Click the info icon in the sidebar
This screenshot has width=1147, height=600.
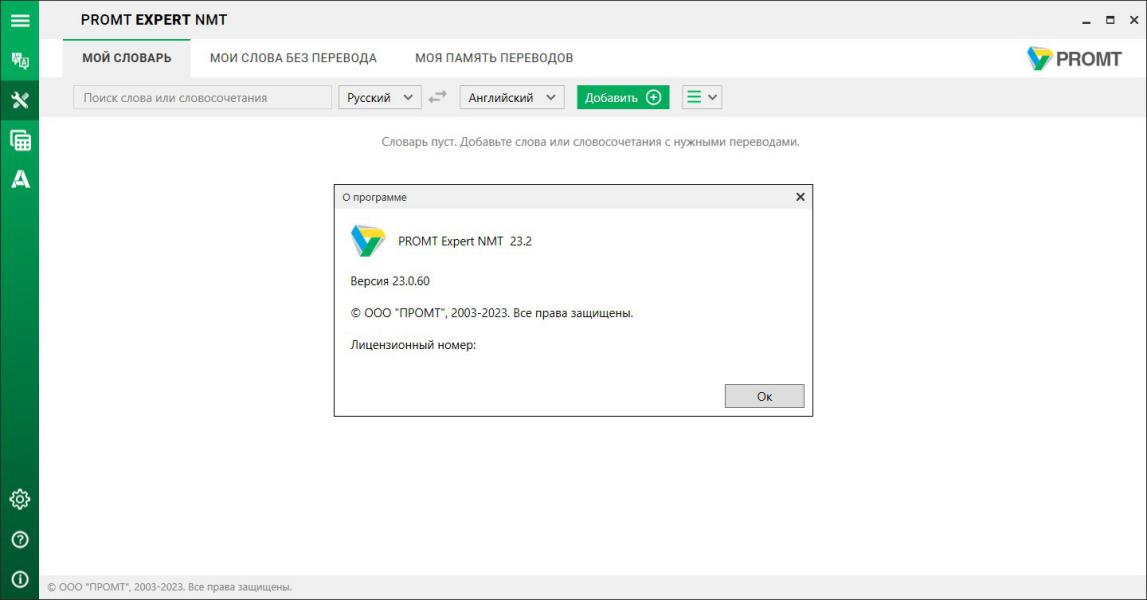tap(20, 579)
